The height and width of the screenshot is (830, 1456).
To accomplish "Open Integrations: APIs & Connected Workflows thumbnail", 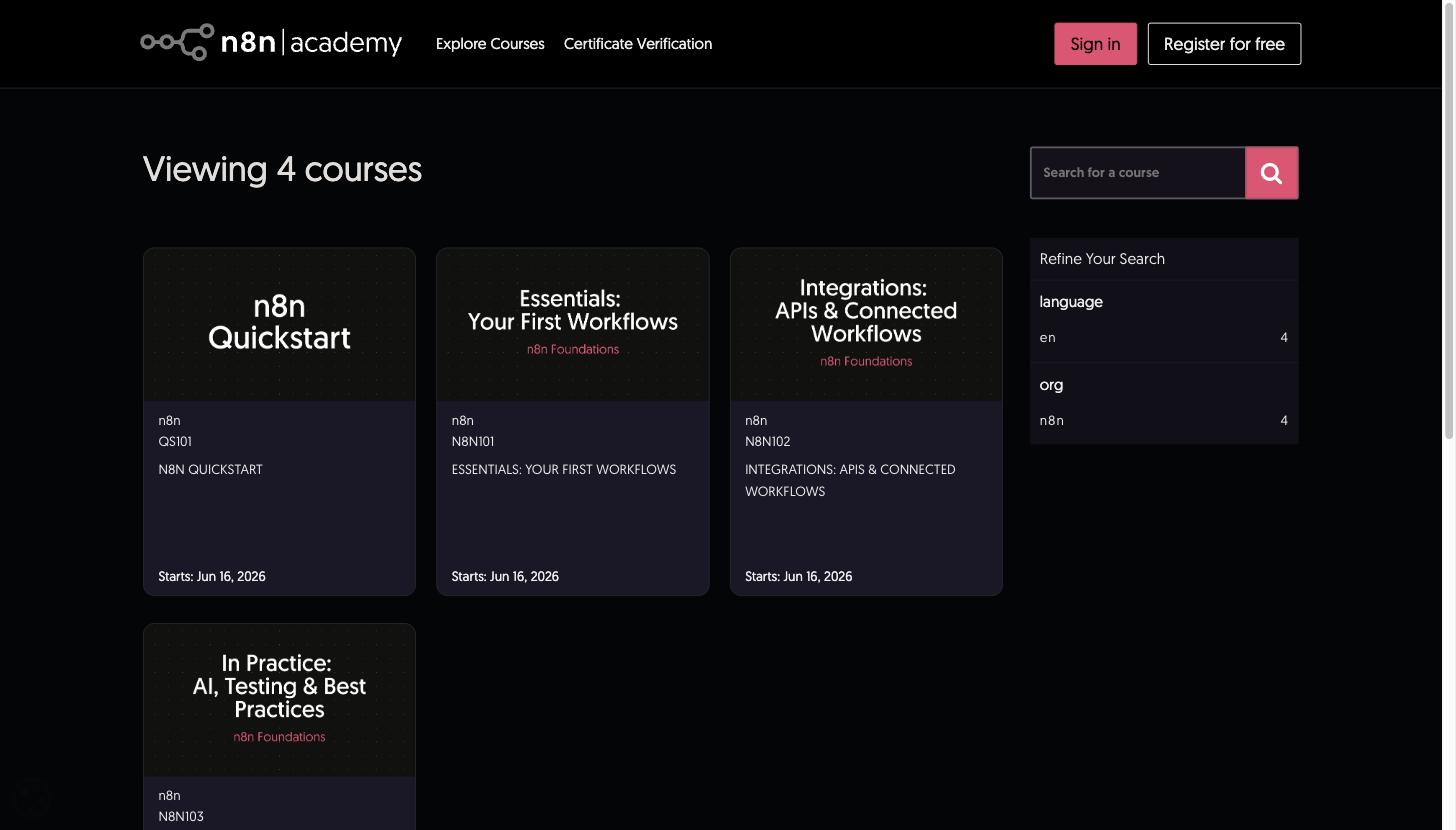I will [x=866, y=324].
